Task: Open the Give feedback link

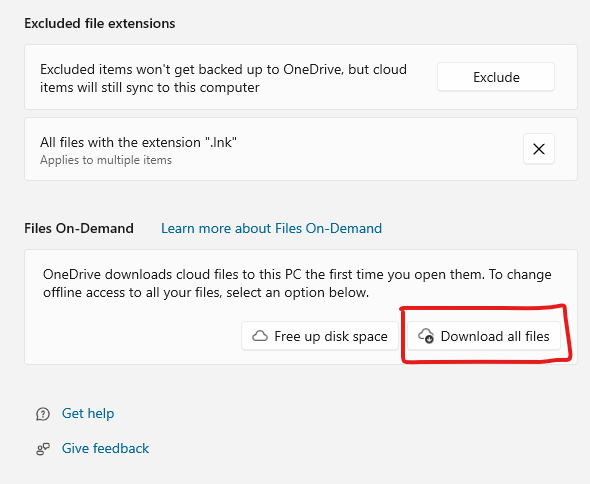Action: click(x=105, y=448)
